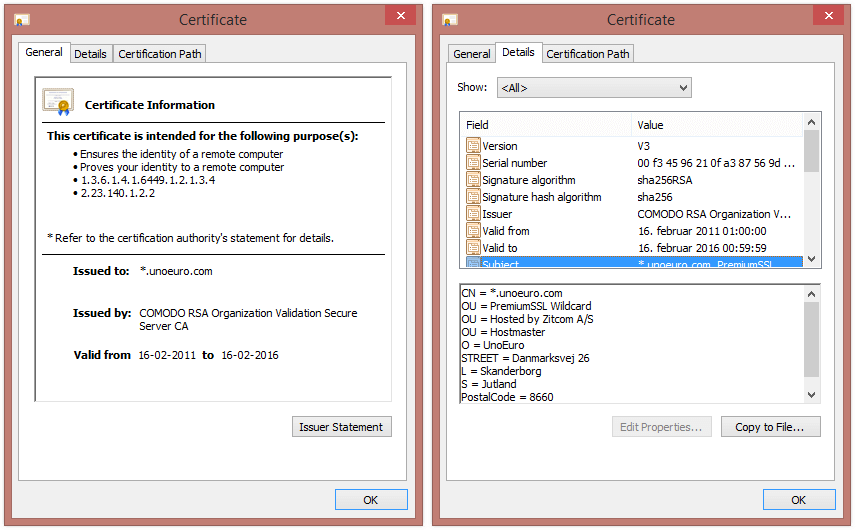Select the Version row label
The height and width of the screenshot is (530, 856).
click(x=500, y=146)
